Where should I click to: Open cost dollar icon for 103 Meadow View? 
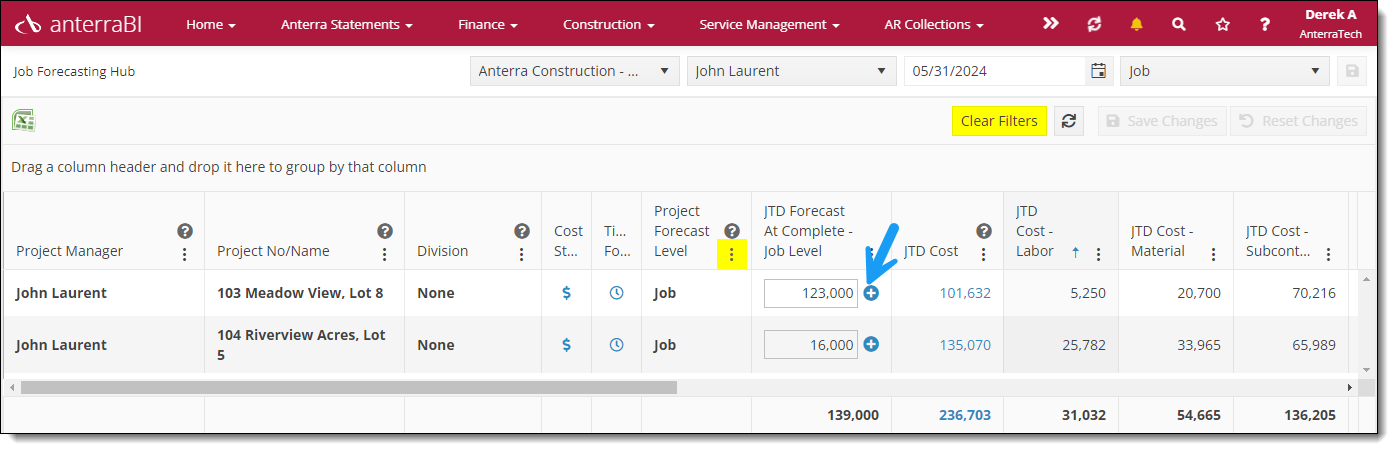[x=567, y=293]
